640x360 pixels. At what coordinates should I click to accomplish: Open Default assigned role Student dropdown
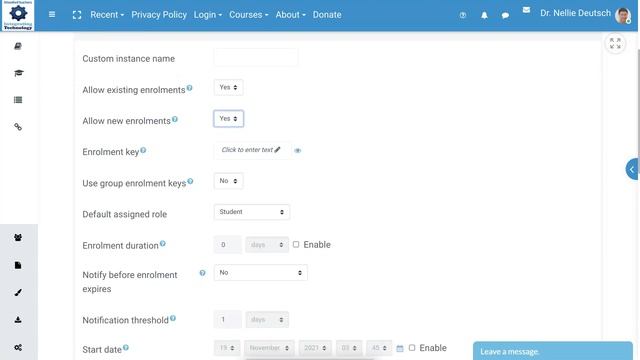coord(252,212)
